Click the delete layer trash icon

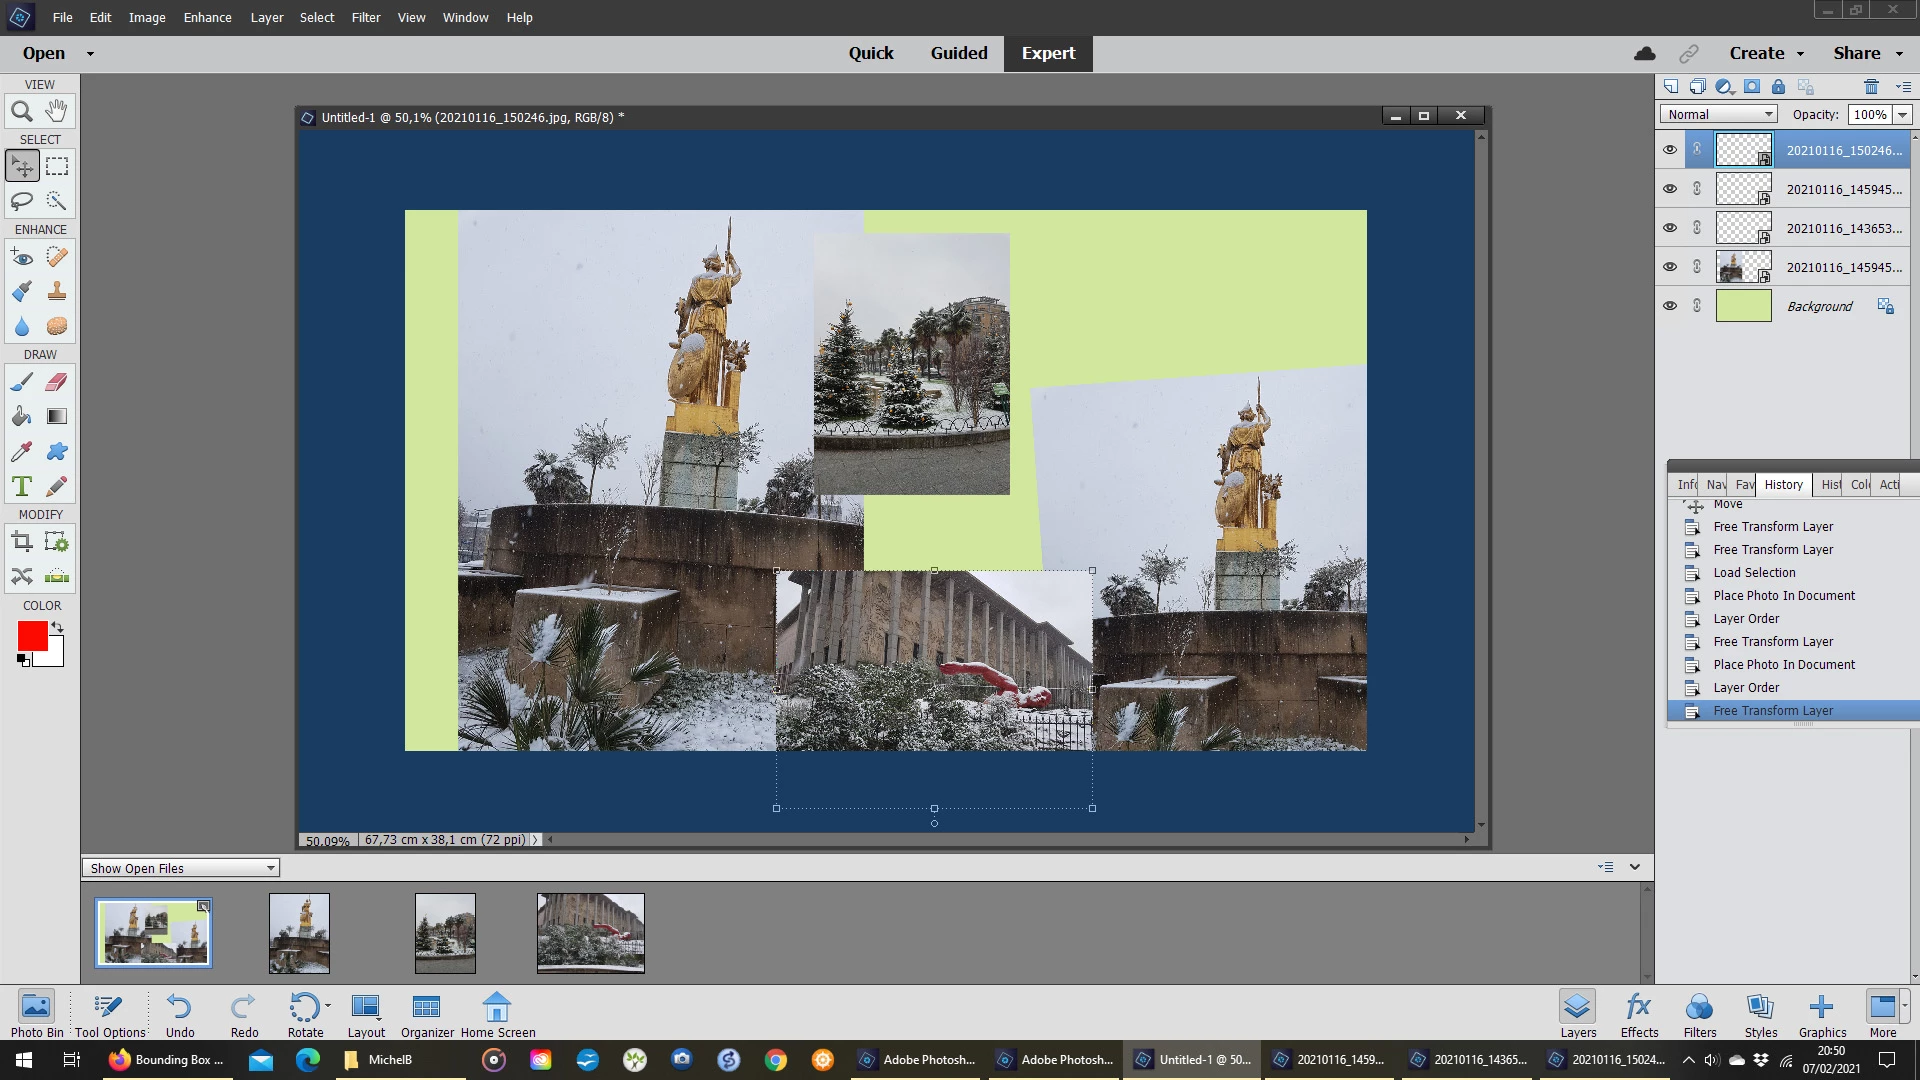(x=1871, y=87)
